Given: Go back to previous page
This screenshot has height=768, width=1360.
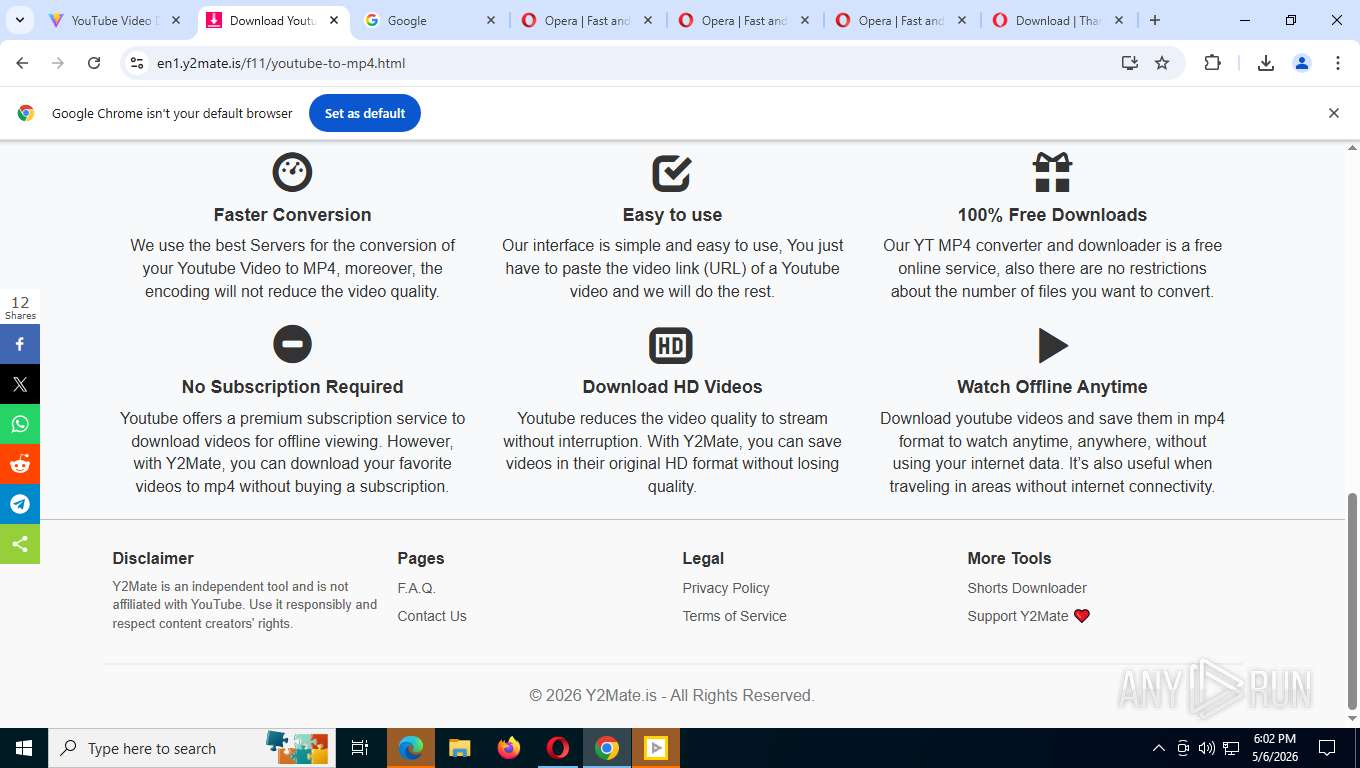Looking at the screenshot, I should pos(22,63).
